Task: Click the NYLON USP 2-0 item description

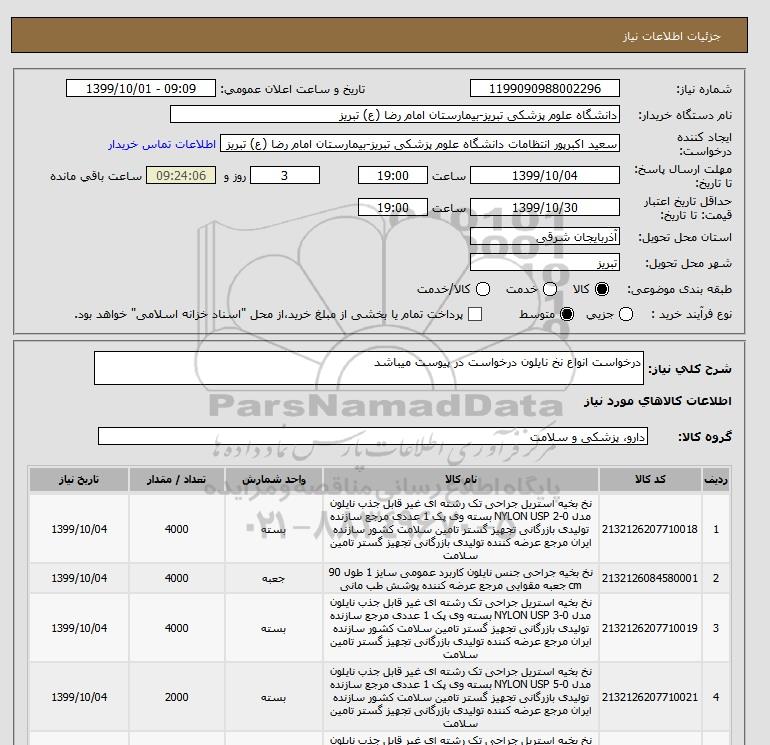Action: point(461,529)
